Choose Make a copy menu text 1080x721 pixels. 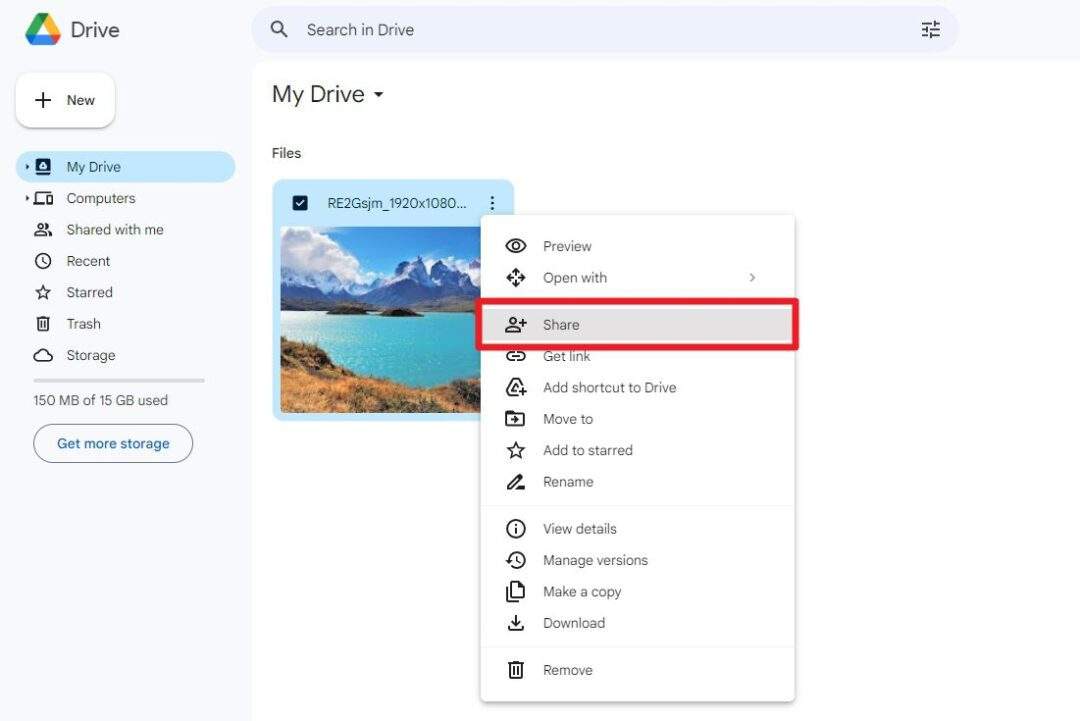click(582, 592)
